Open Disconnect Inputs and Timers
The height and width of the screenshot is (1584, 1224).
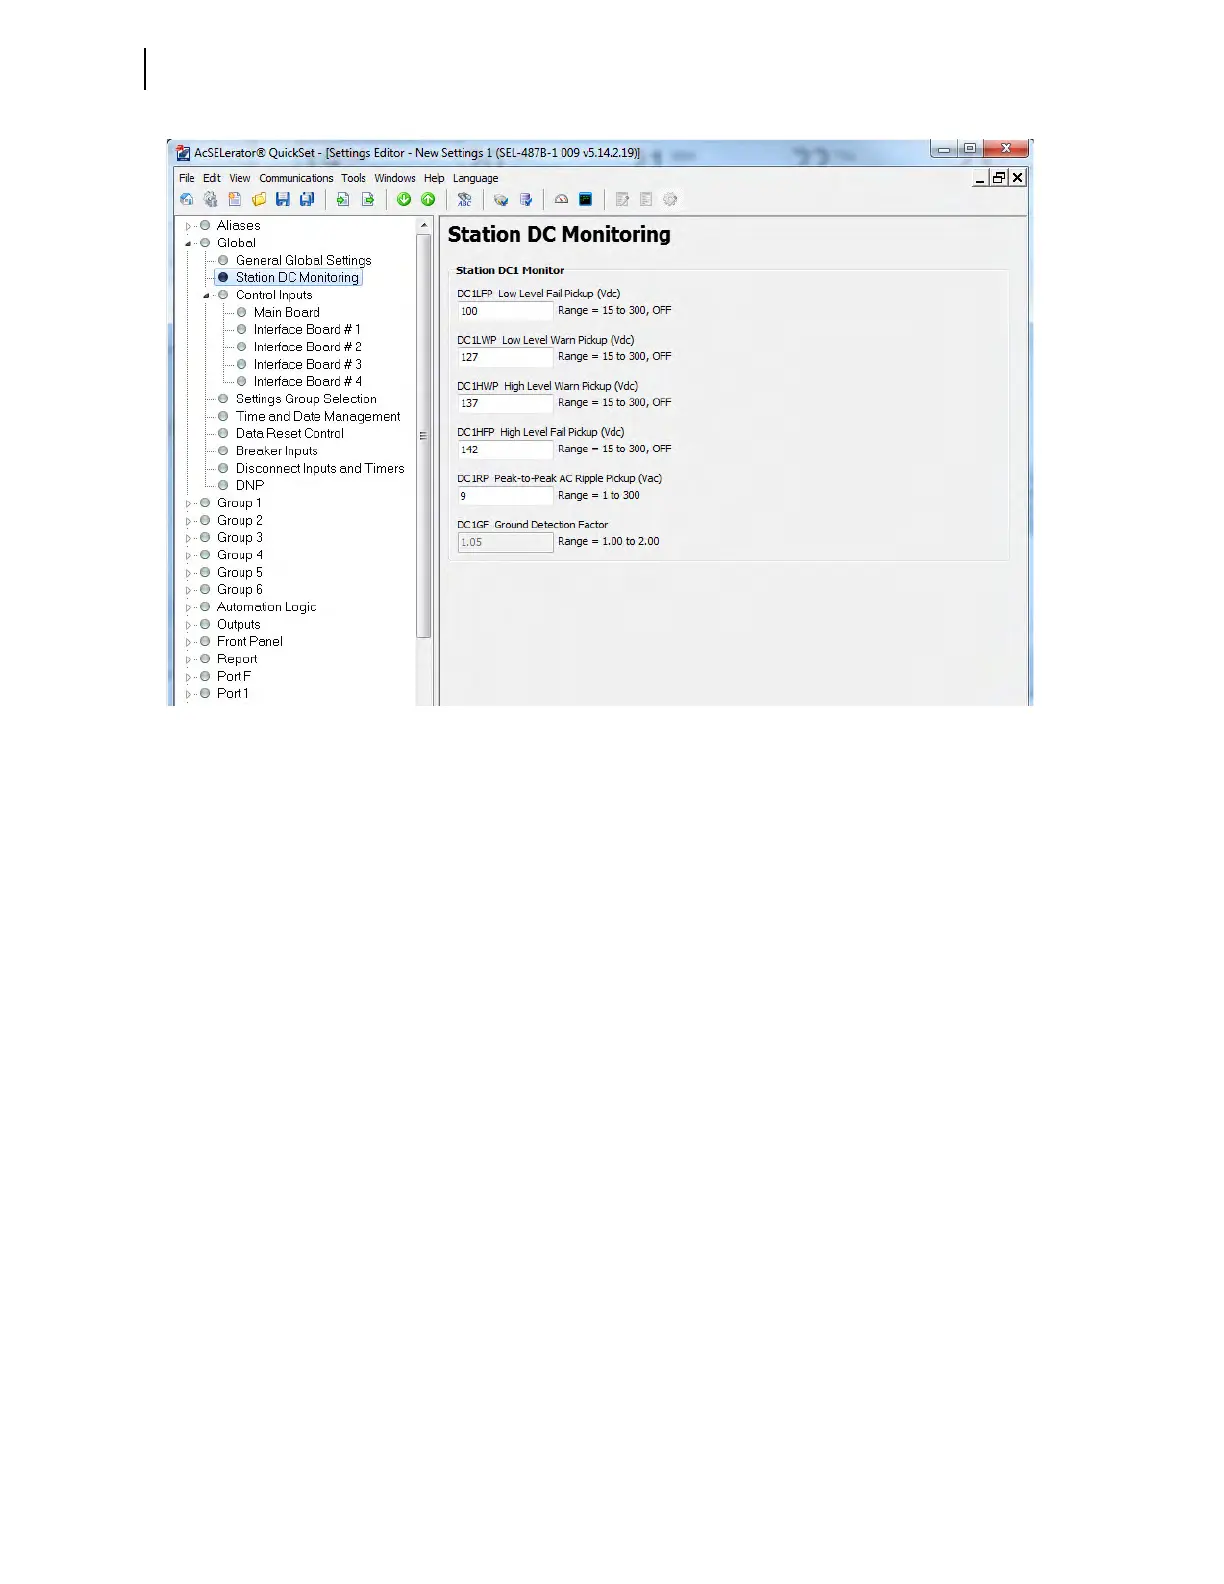(320, 468)
